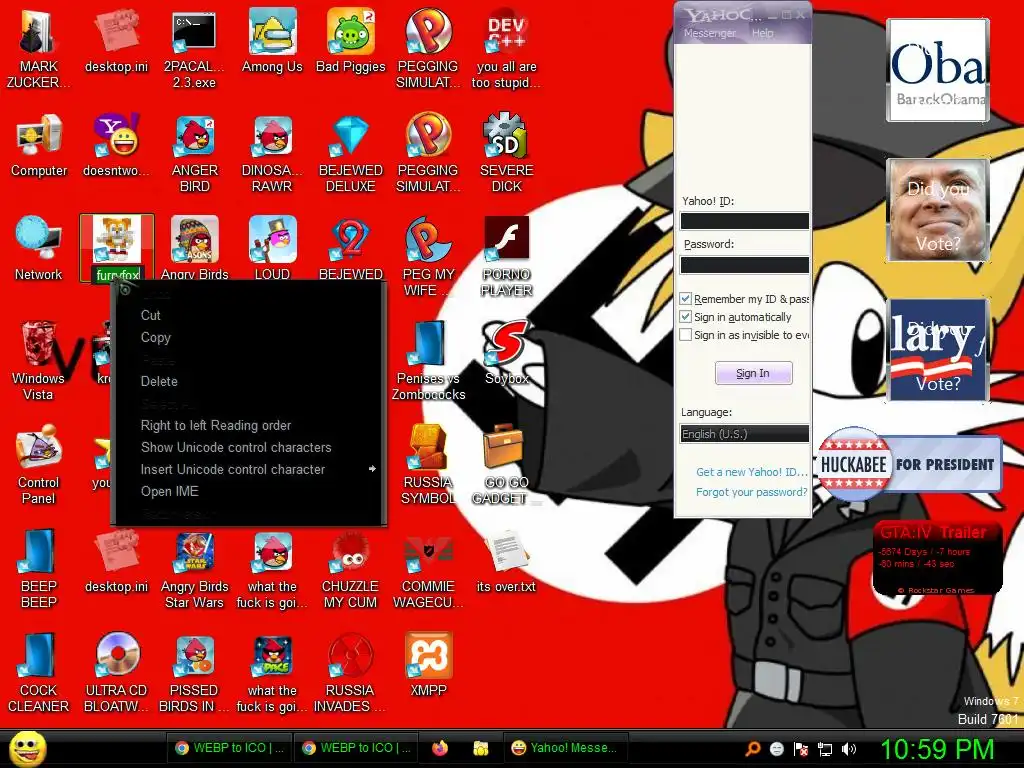Click Get a new Yahoo! ID link
Image resolution: width=1024 pixels, height=768 pixels.
click(x=752, y=472)
